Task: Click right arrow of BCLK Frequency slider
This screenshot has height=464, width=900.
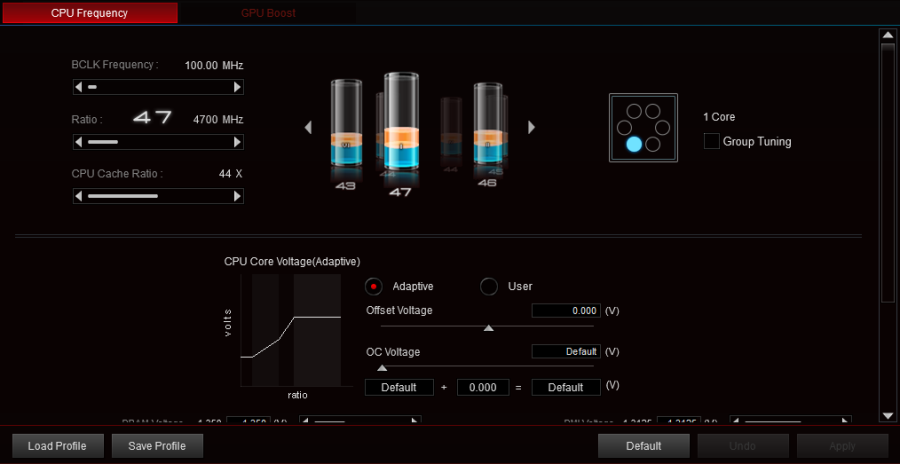Action: (237, 87)
